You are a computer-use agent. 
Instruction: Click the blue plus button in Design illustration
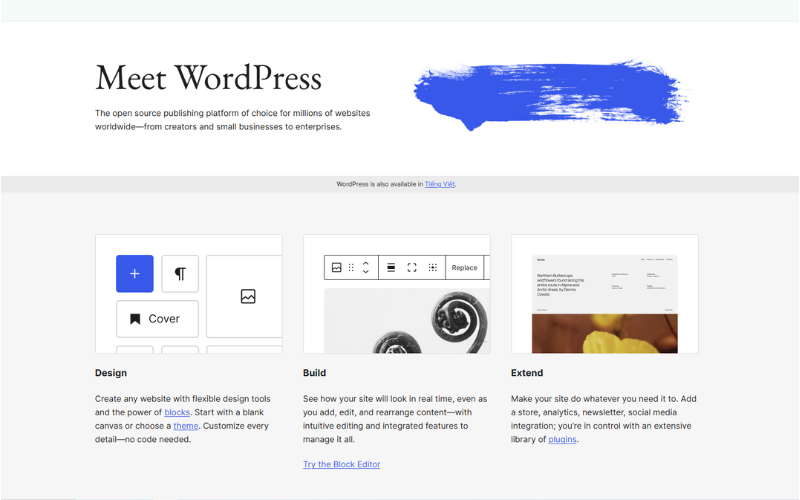(x=135, y=273)
